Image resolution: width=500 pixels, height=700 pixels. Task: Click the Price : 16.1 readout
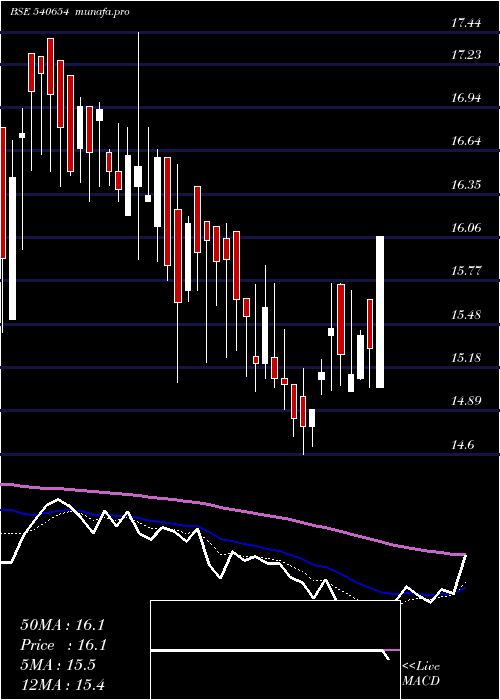pos(62,645)
